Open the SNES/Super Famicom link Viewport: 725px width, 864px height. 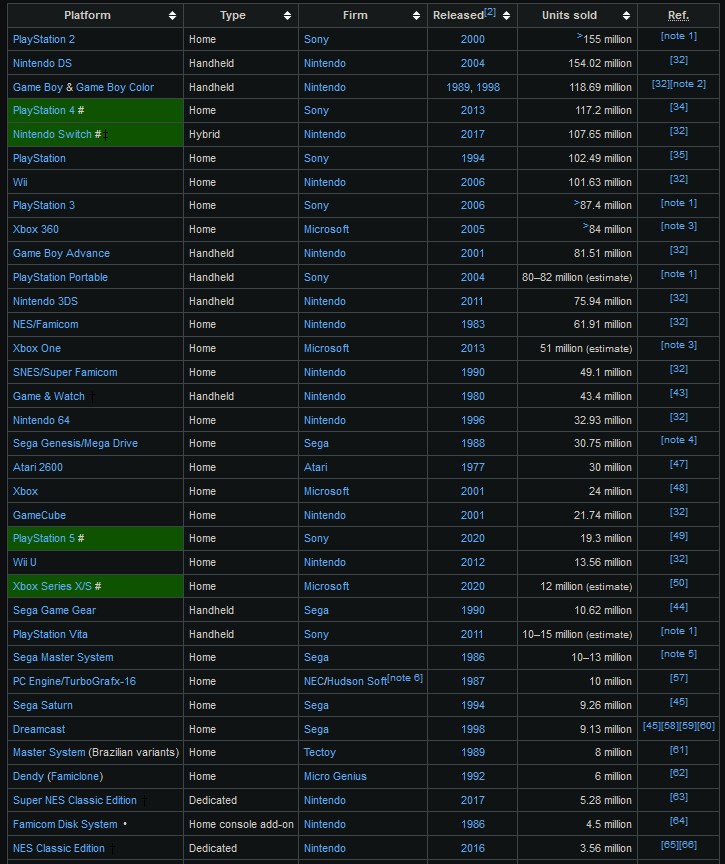tap(65, 372)
